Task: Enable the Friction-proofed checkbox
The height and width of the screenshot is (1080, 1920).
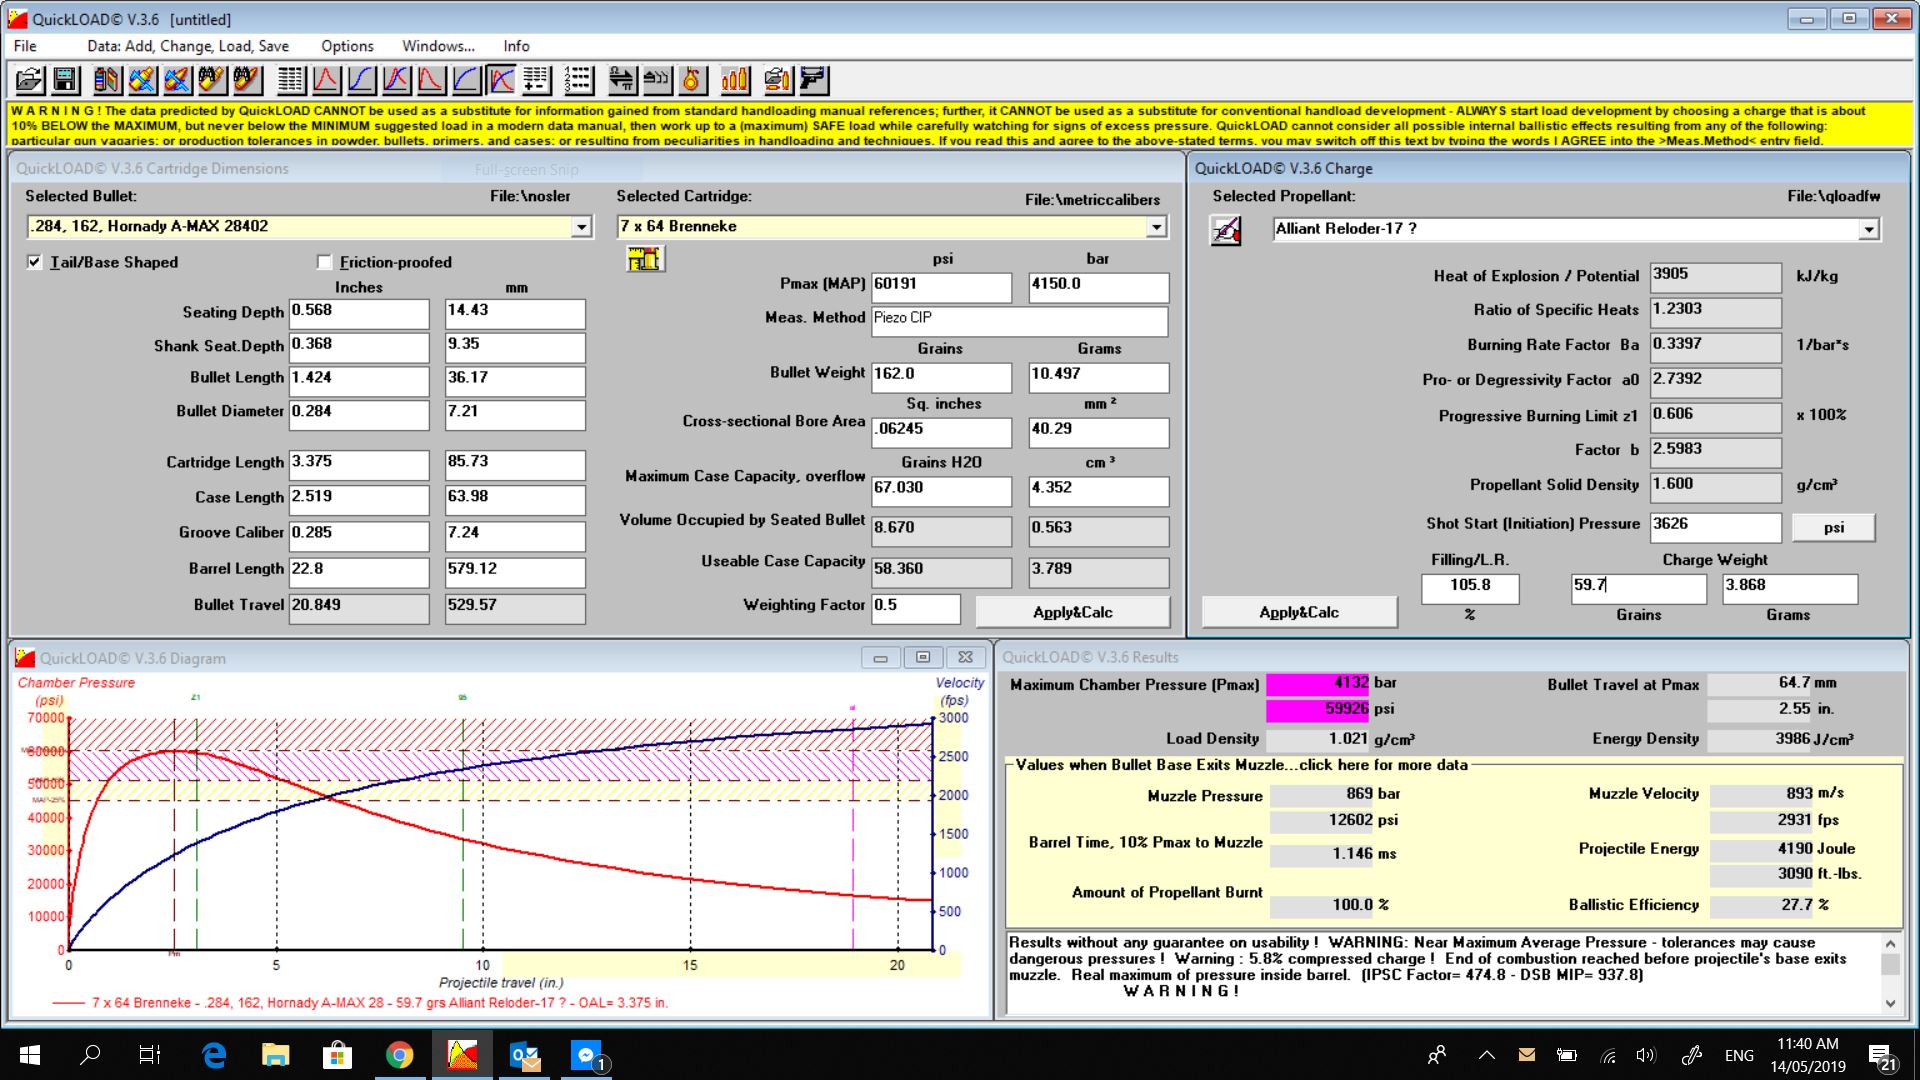Action: pos(324,262)
